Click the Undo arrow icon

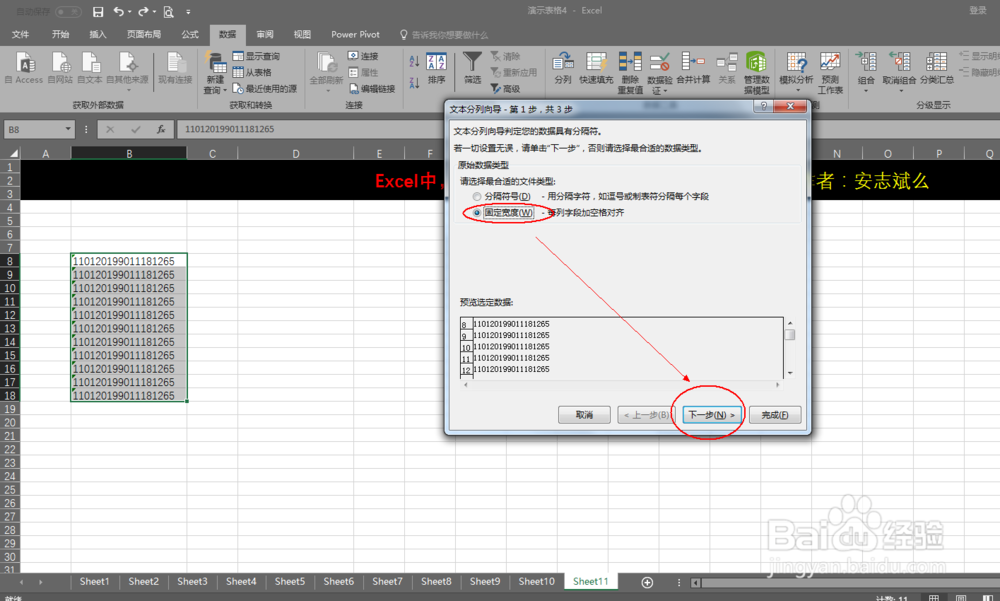(x=119, y=11)
